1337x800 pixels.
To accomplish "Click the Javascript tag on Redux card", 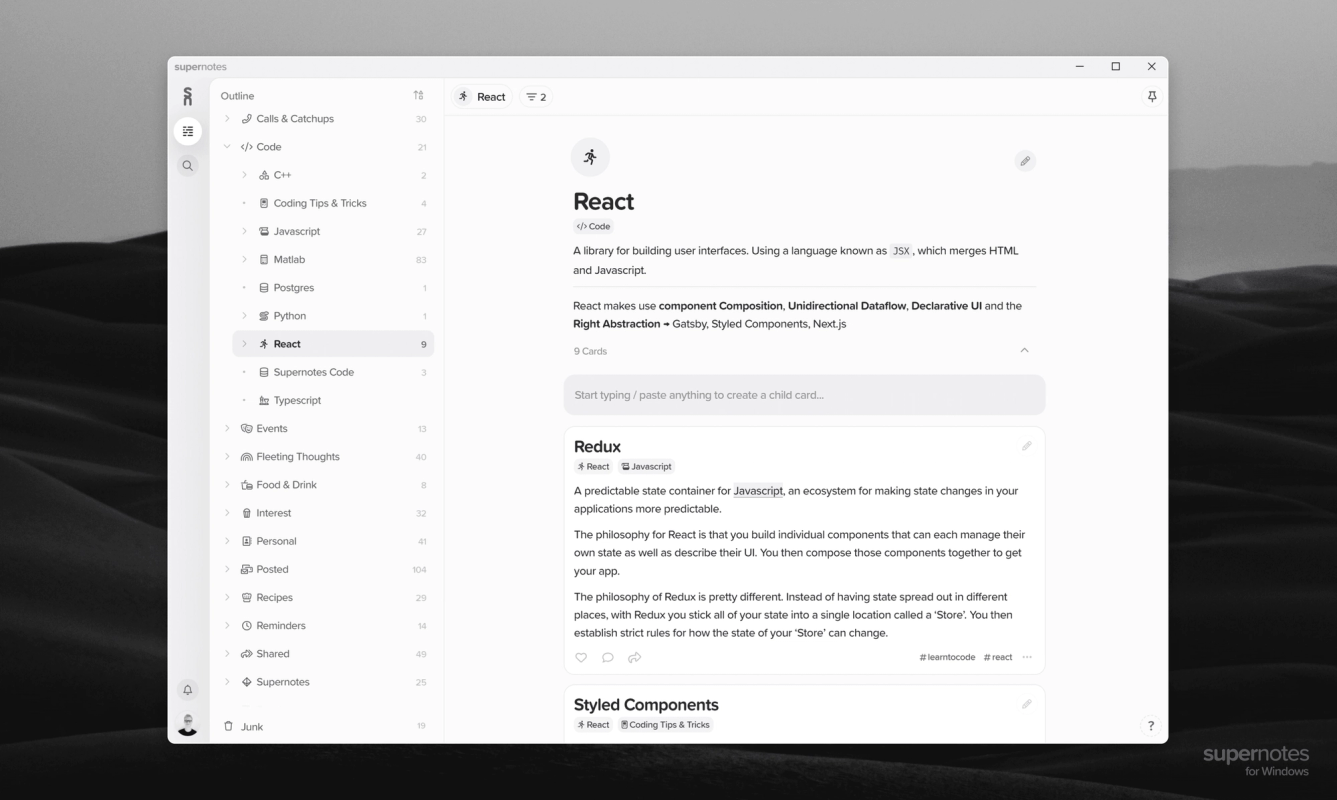I will tap(646, 467).
